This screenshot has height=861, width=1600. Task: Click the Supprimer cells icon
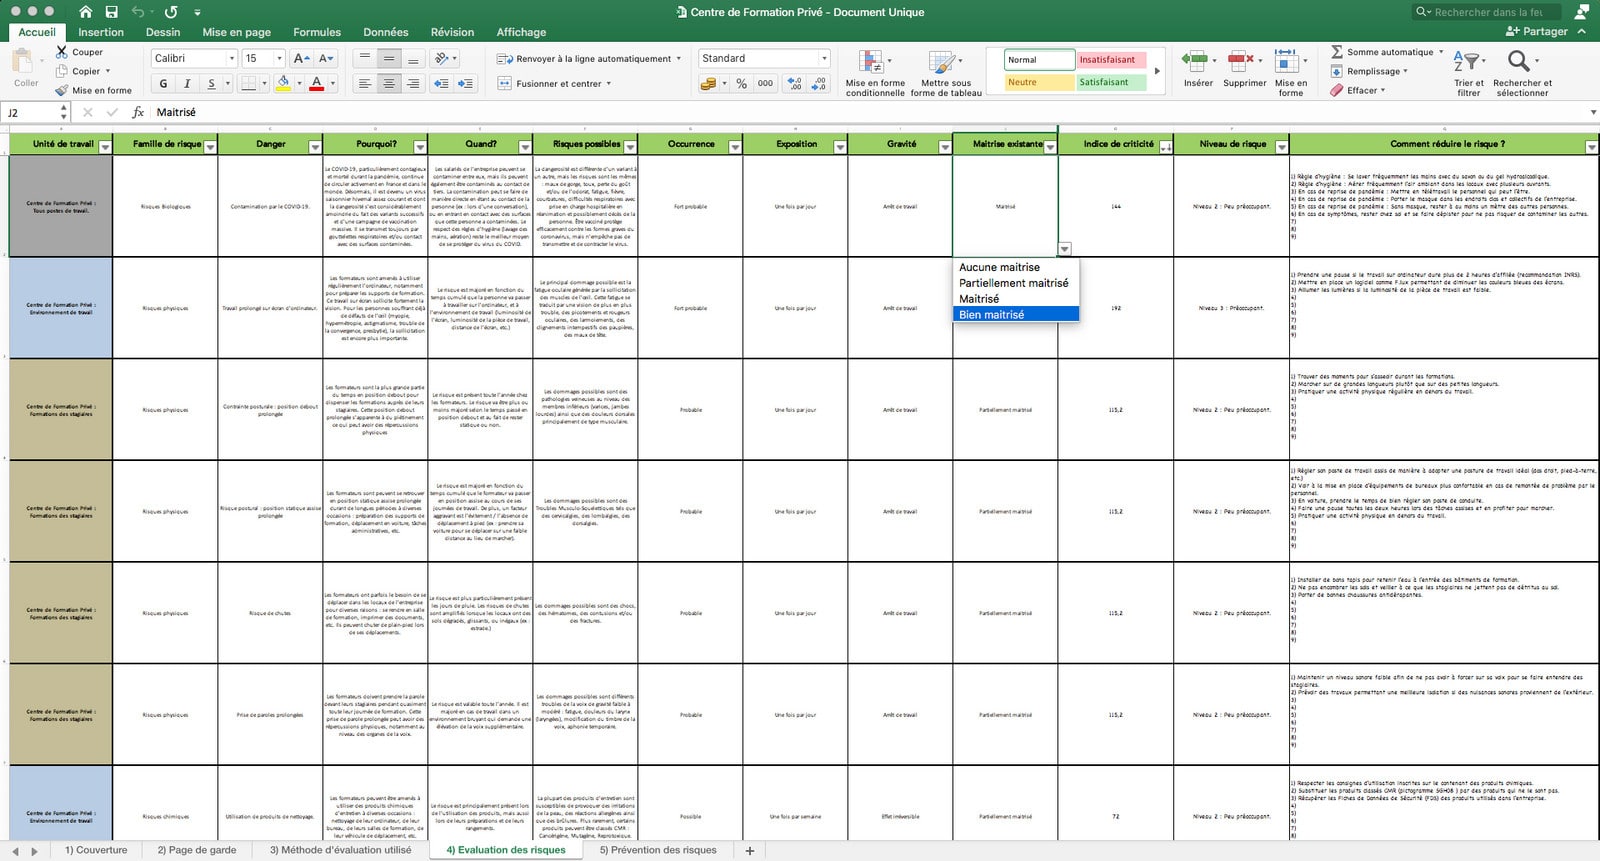(x=1241, y=62)
